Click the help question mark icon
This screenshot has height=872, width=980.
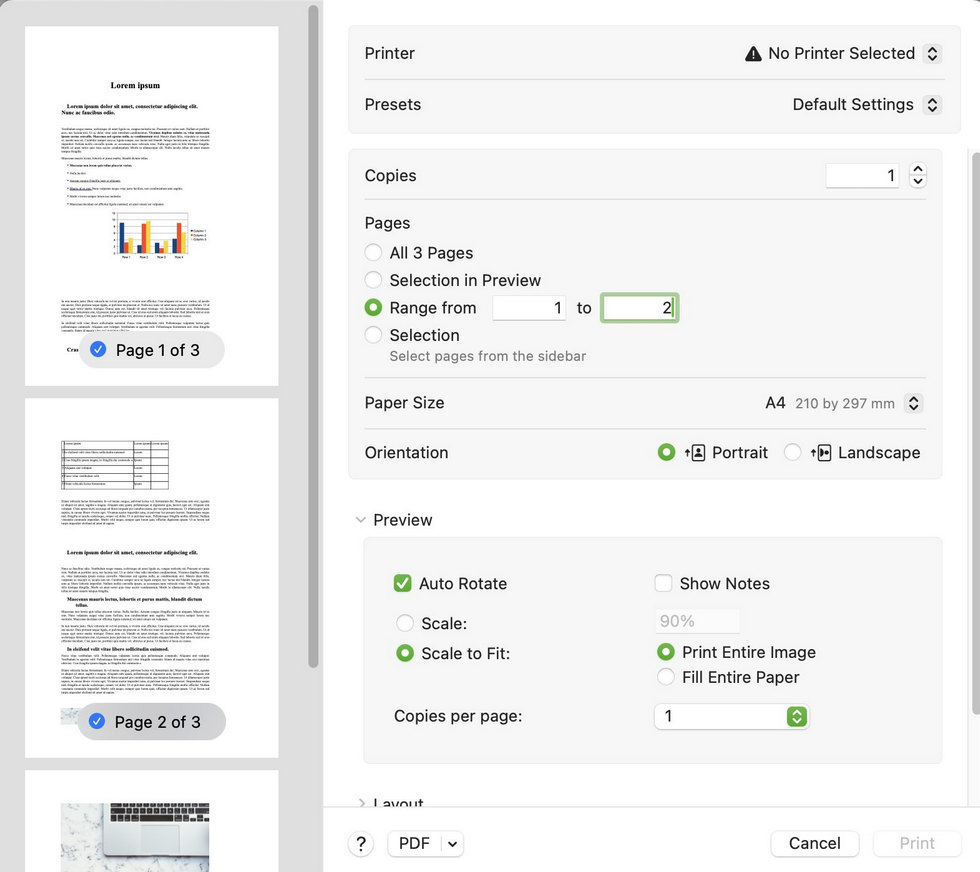coord(361,843)
